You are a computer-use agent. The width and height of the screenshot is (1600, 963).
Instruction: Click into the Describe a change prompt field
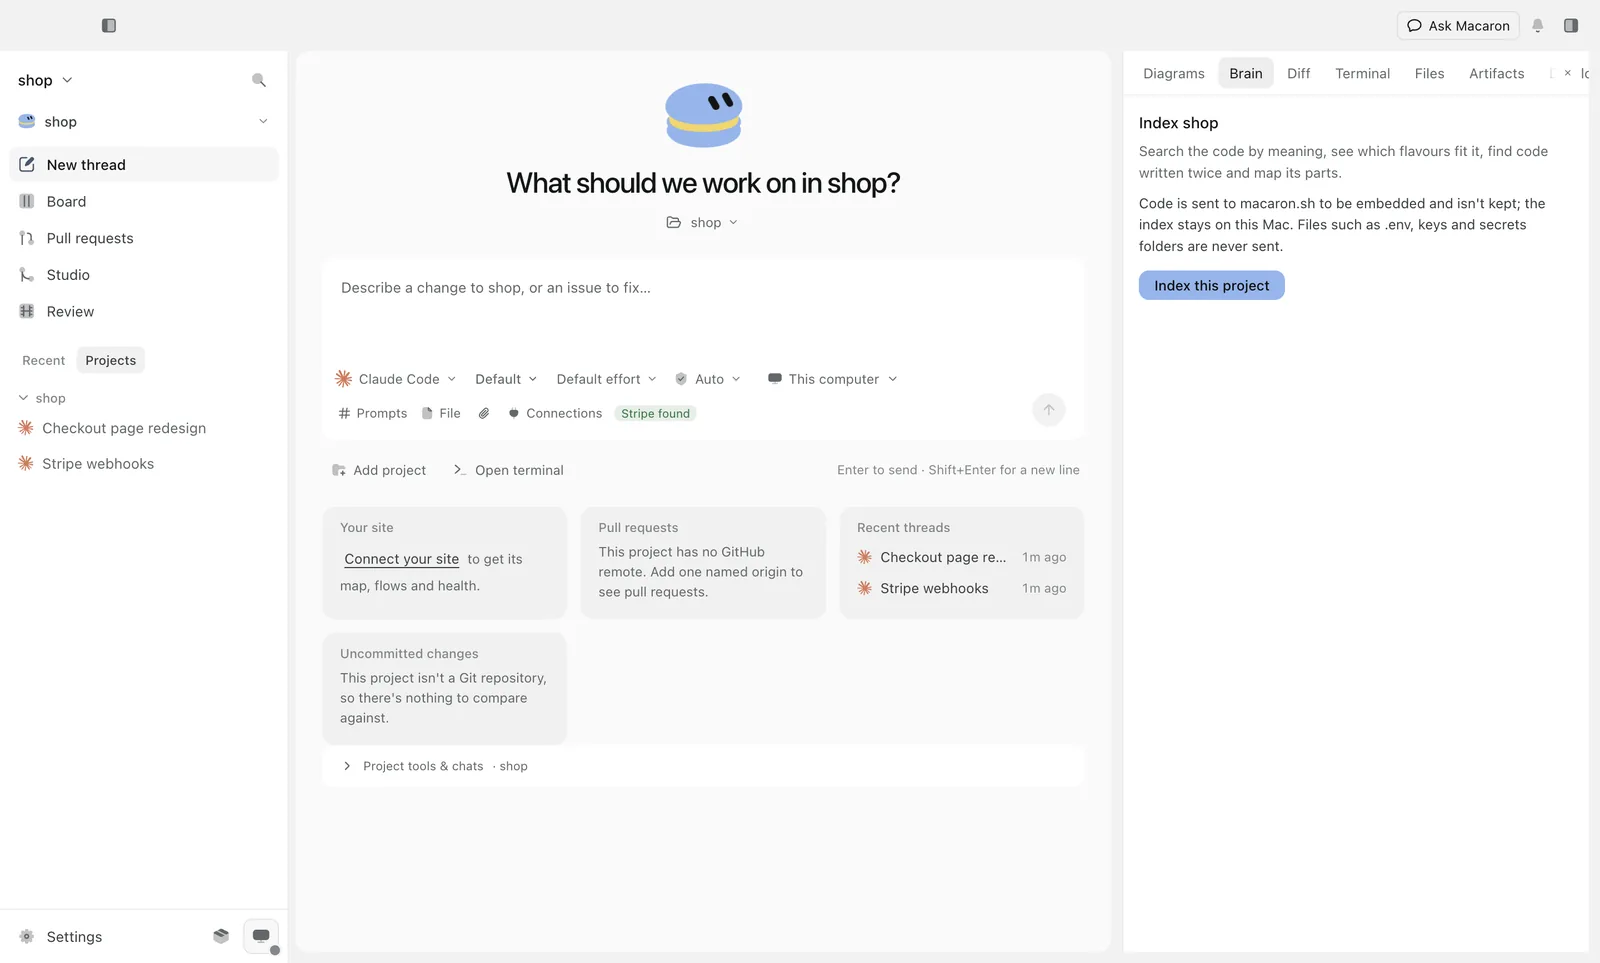[703, 306]
